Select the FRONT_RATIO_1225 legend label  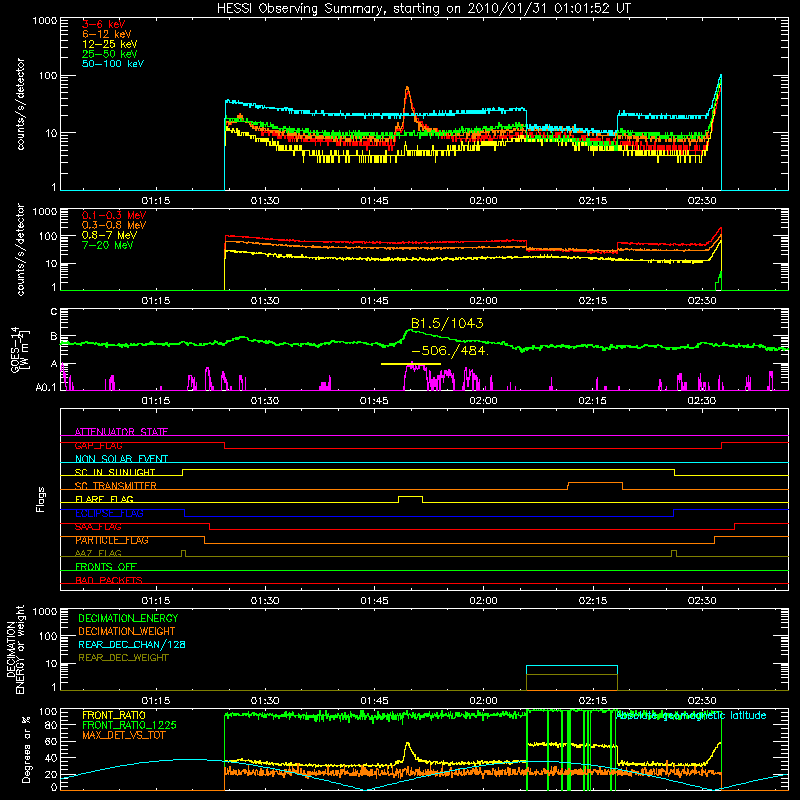(x=129, y=725)
